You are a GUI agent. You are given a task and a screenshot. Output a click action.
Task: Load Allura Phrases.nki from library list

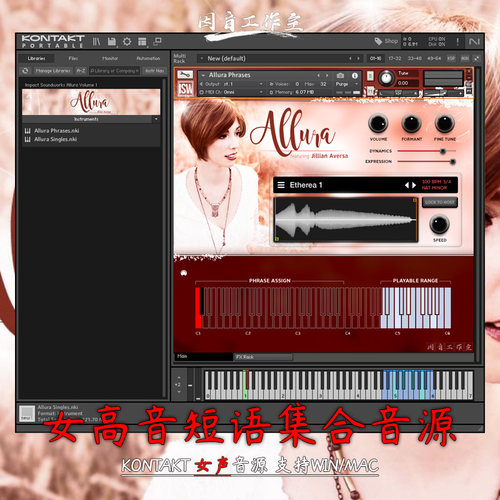tap(57, 130)
